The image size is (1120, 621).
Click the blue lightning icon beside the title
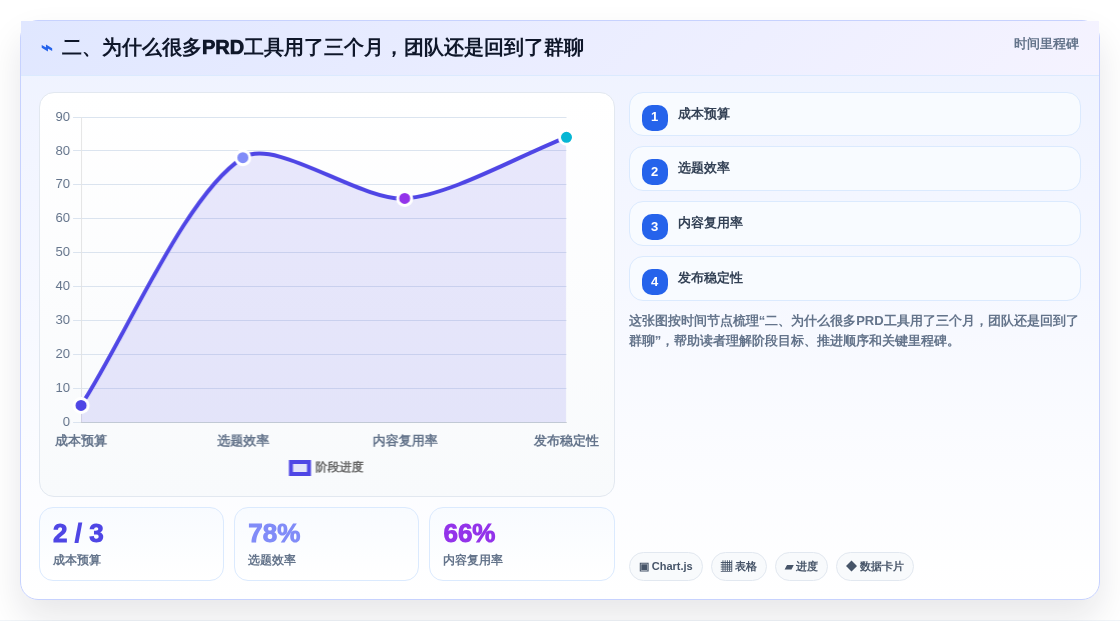pyautogui.click(x=47, y=48)
